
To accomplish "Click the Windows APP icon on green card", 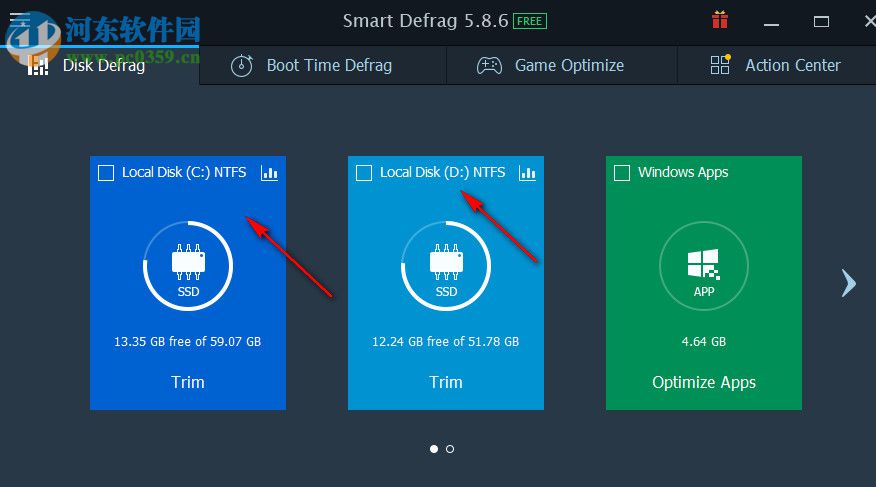I will (703, 264).
